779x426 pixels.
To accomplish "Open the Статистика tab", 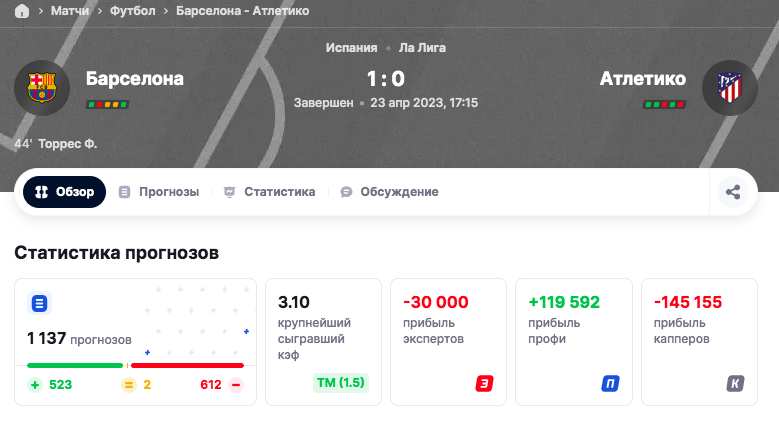I will click(x=269, y=192).
